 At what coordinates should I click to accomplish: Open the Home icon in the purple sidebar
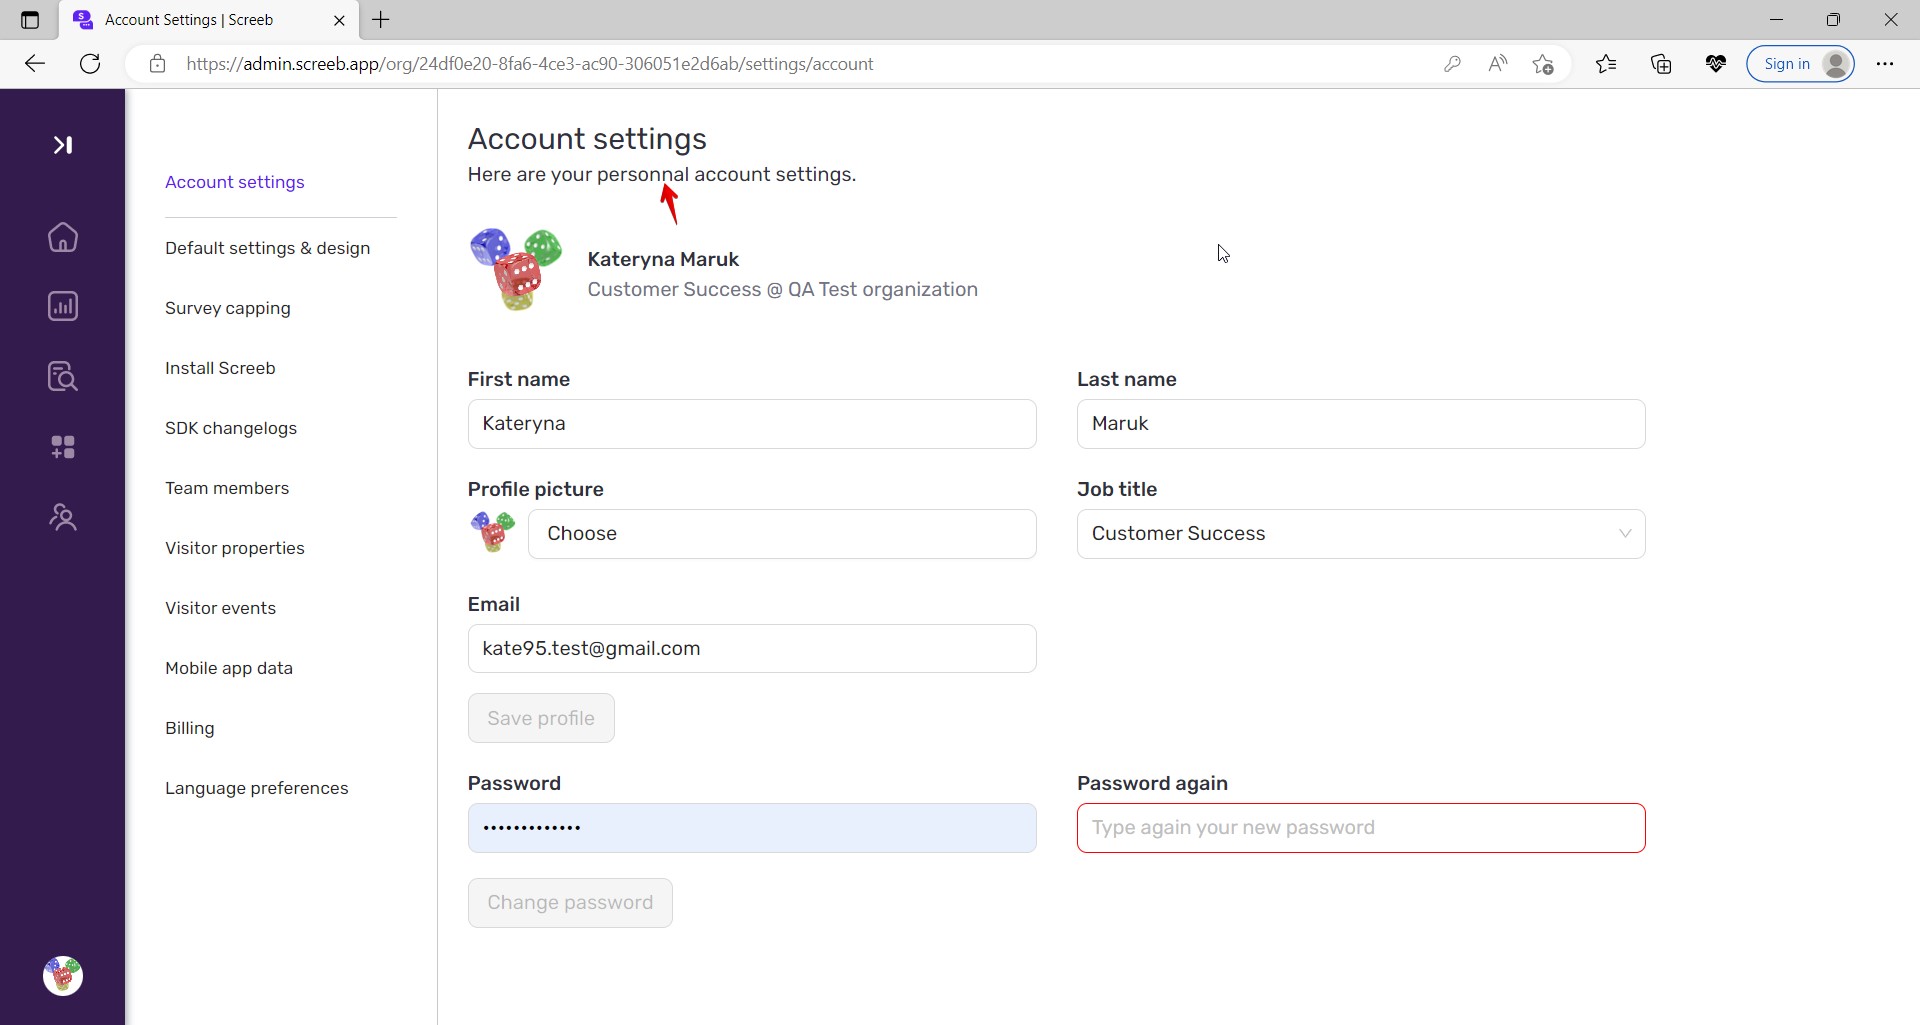pyautogui.click(x=63, y=237)
